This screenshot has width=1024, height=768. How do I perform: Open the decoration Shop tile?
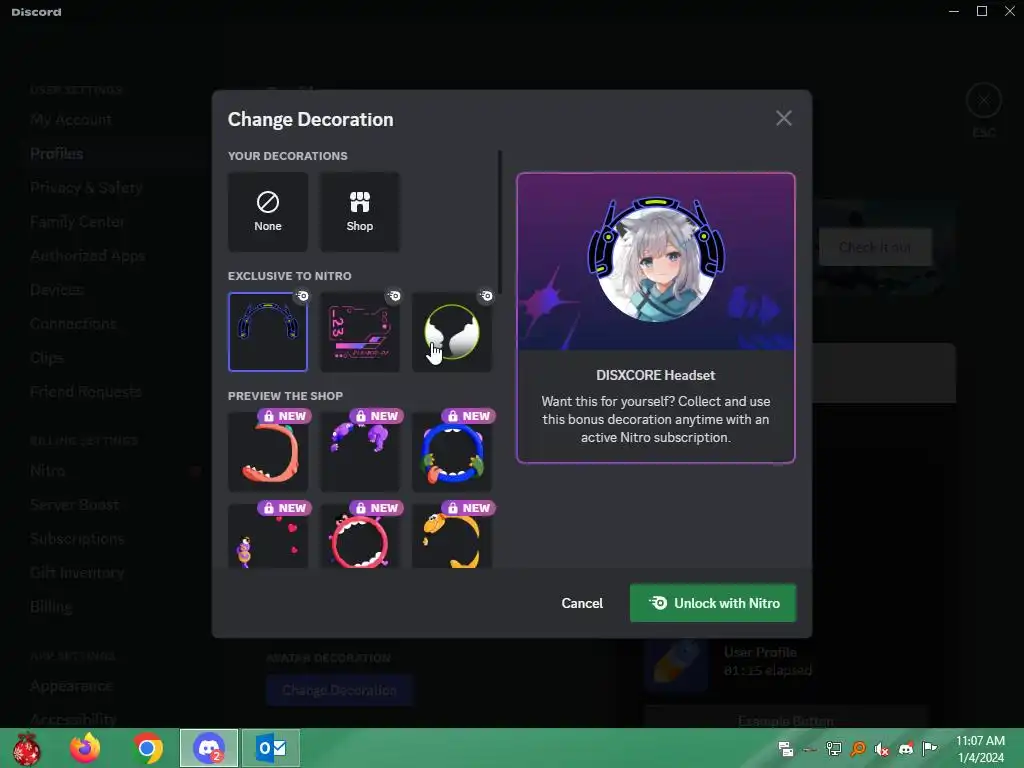[x=360, y=212]
